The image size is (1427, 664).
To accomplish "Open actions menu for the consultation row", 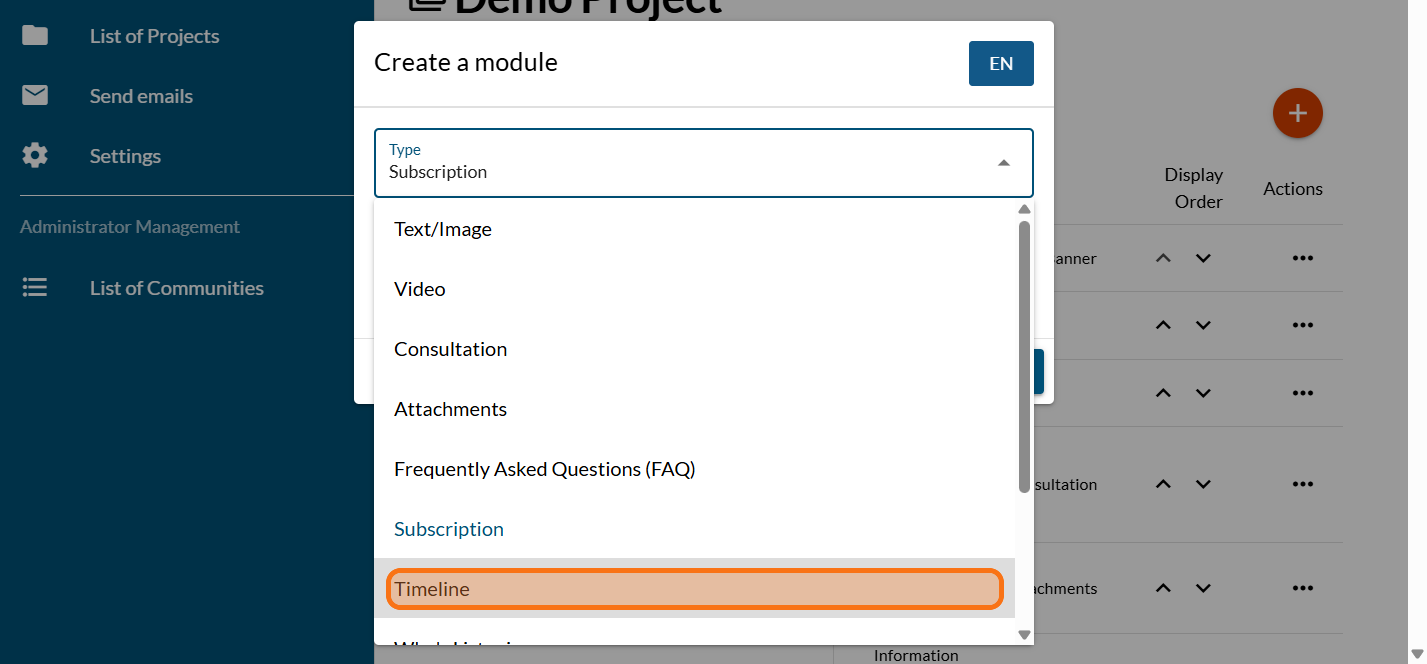I will click(x=1301, y=484).
